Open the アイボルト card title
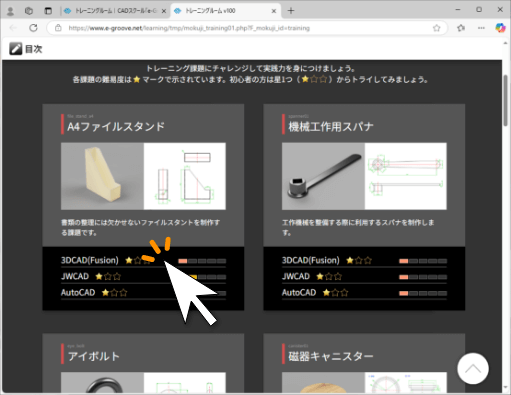The height and width of the screenshot is (395, 511). (x=94, y=356)
